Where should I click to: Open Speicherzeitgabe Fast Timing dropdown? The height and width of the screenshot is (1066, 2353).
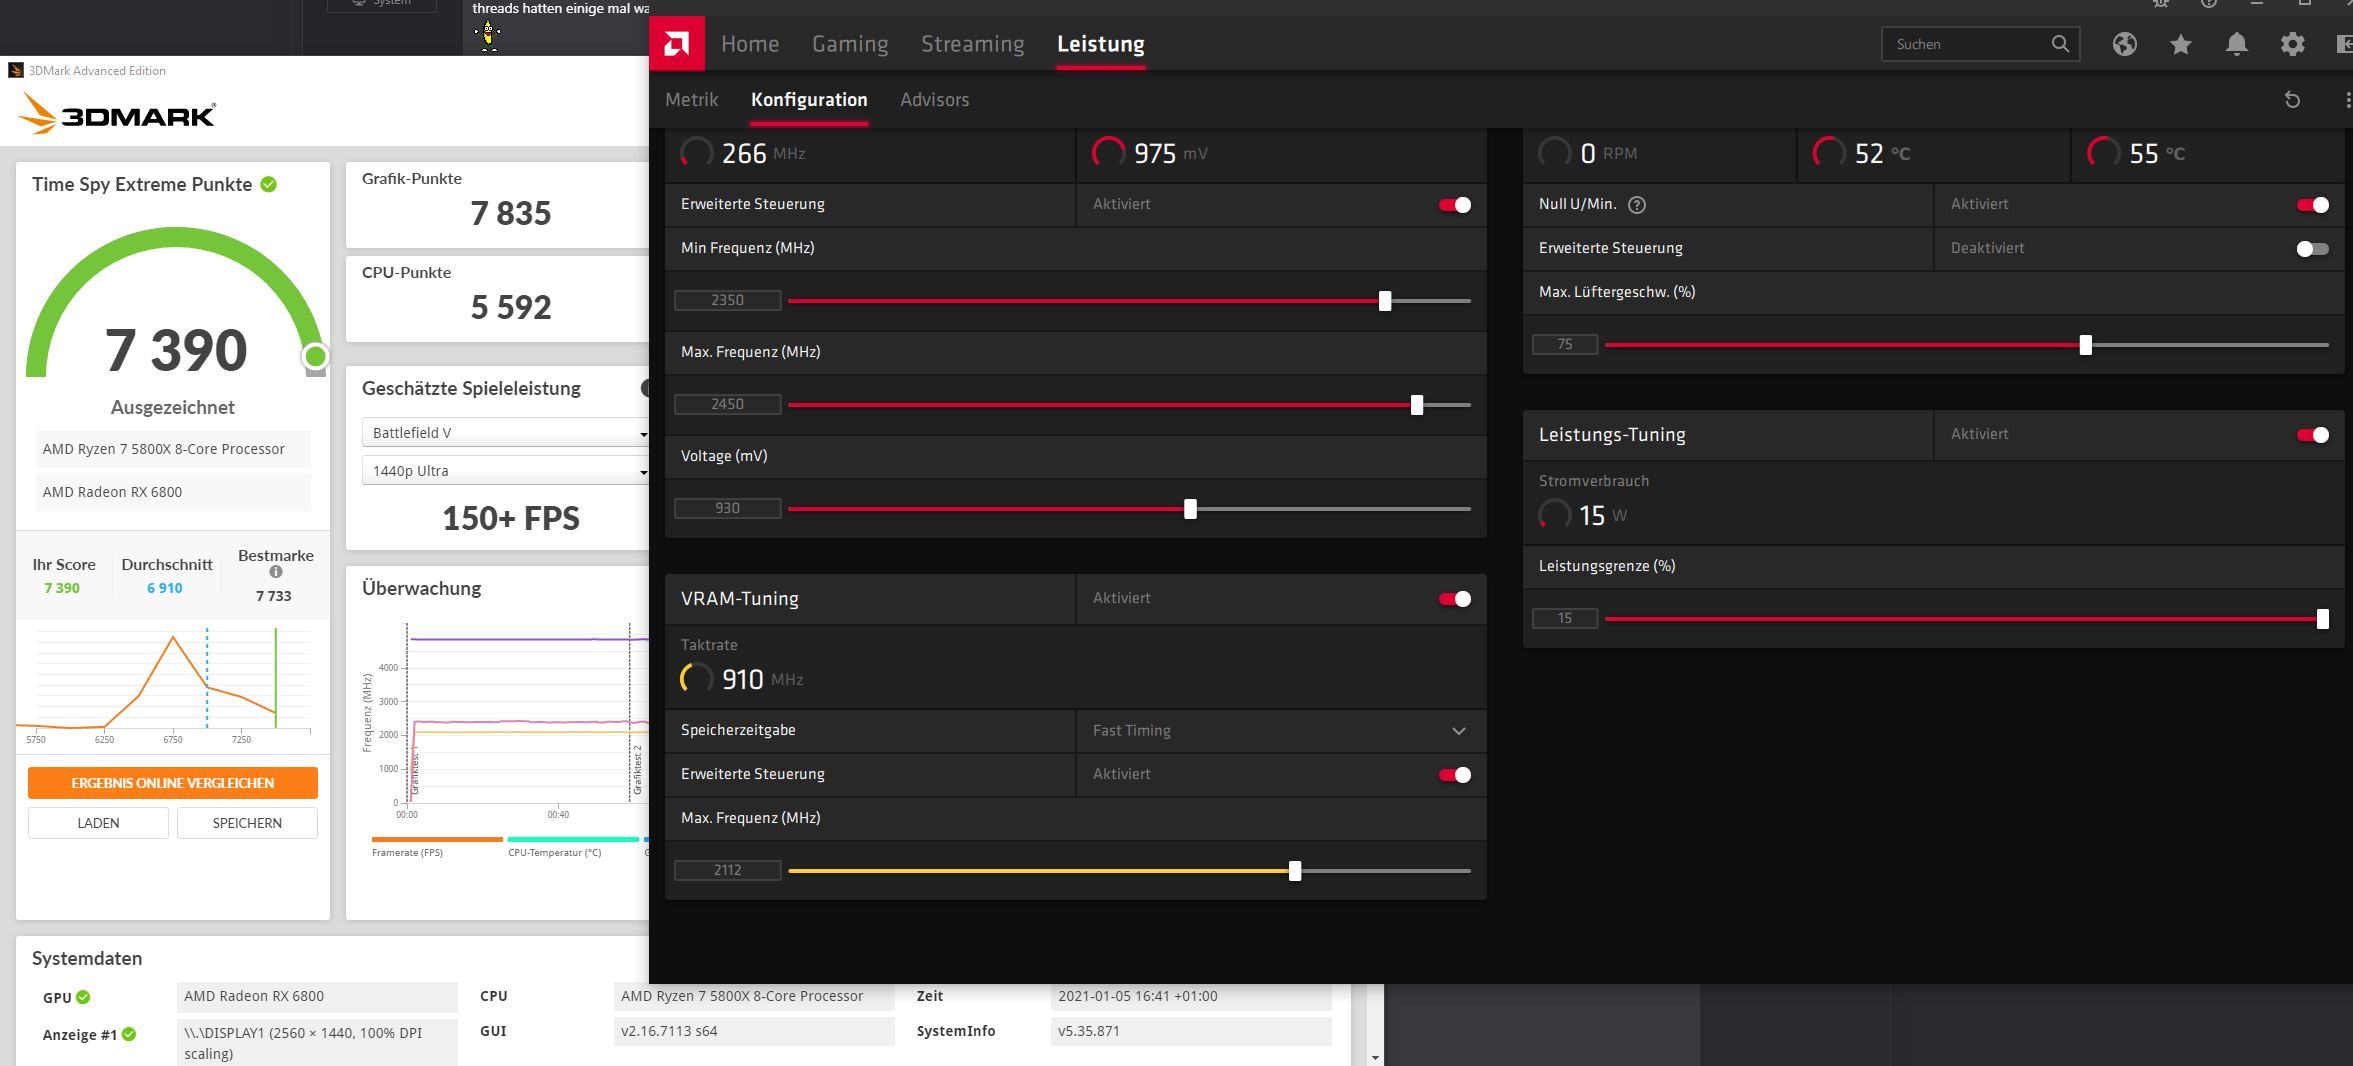point(1281,730)
